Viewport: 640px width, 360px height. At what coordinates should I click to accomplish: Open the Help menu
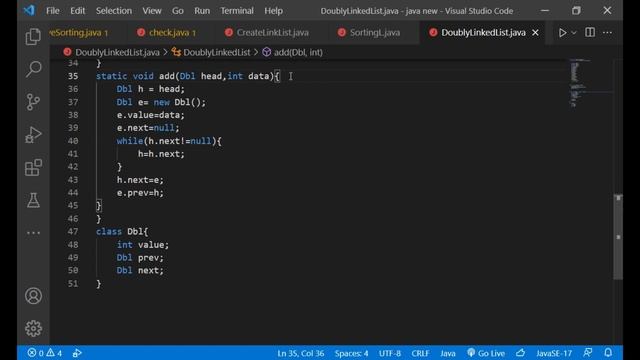click(x=273, y=11)
